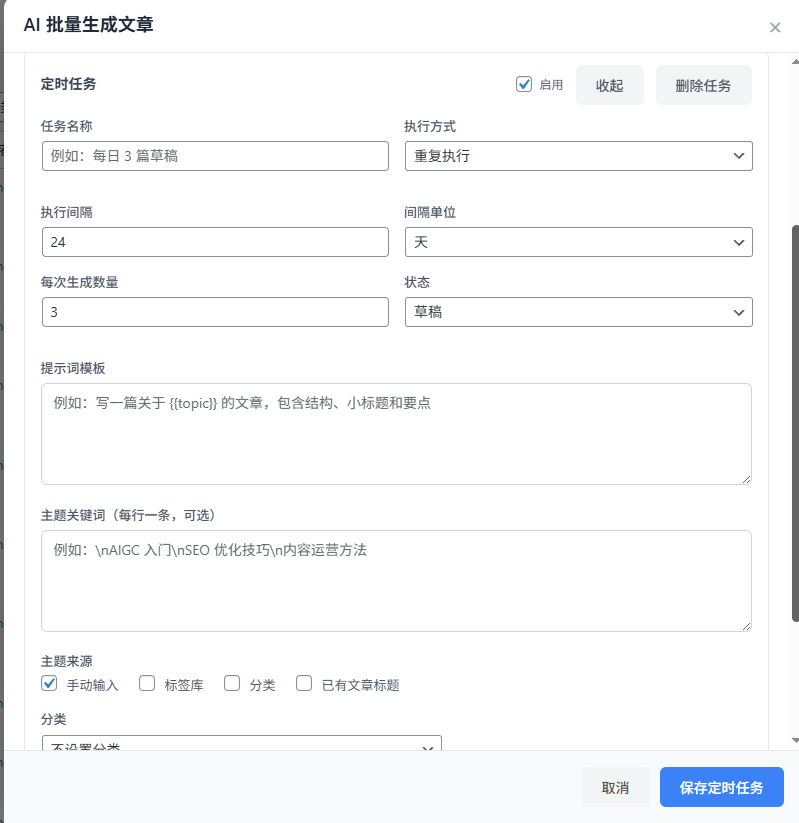Expand the 分类 dropdown at bottom
This screenshot has height=823, width=799.
point(241,745)
